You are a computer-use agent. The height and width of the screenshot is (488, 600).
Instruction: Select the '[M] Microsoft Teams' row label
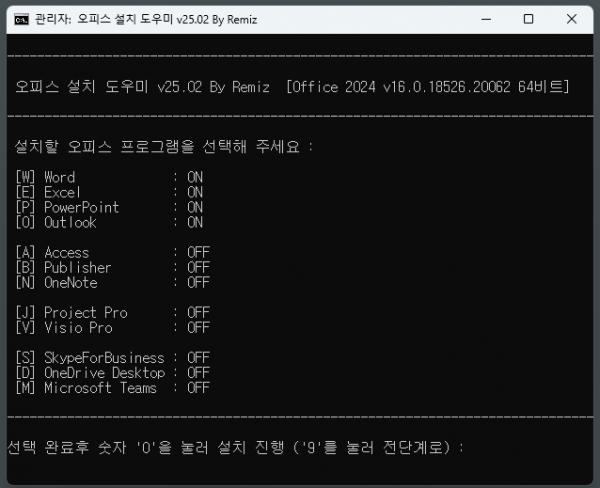tap(86, 388)
